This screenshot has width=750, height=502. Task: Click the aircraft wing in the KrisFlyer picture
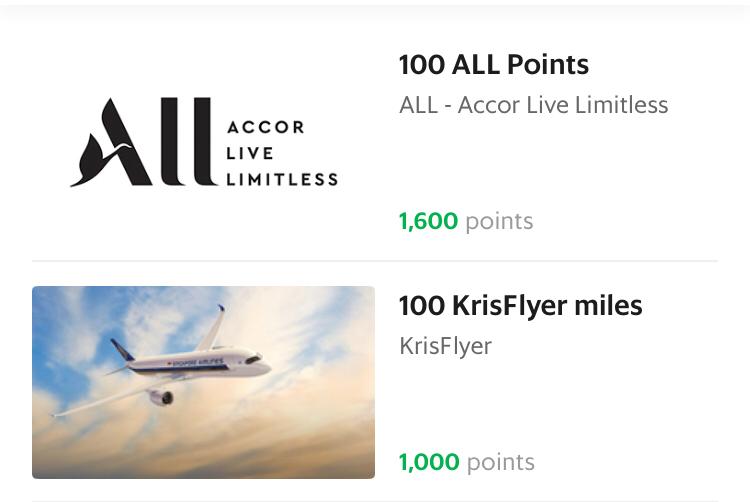(x=100, y=400)
